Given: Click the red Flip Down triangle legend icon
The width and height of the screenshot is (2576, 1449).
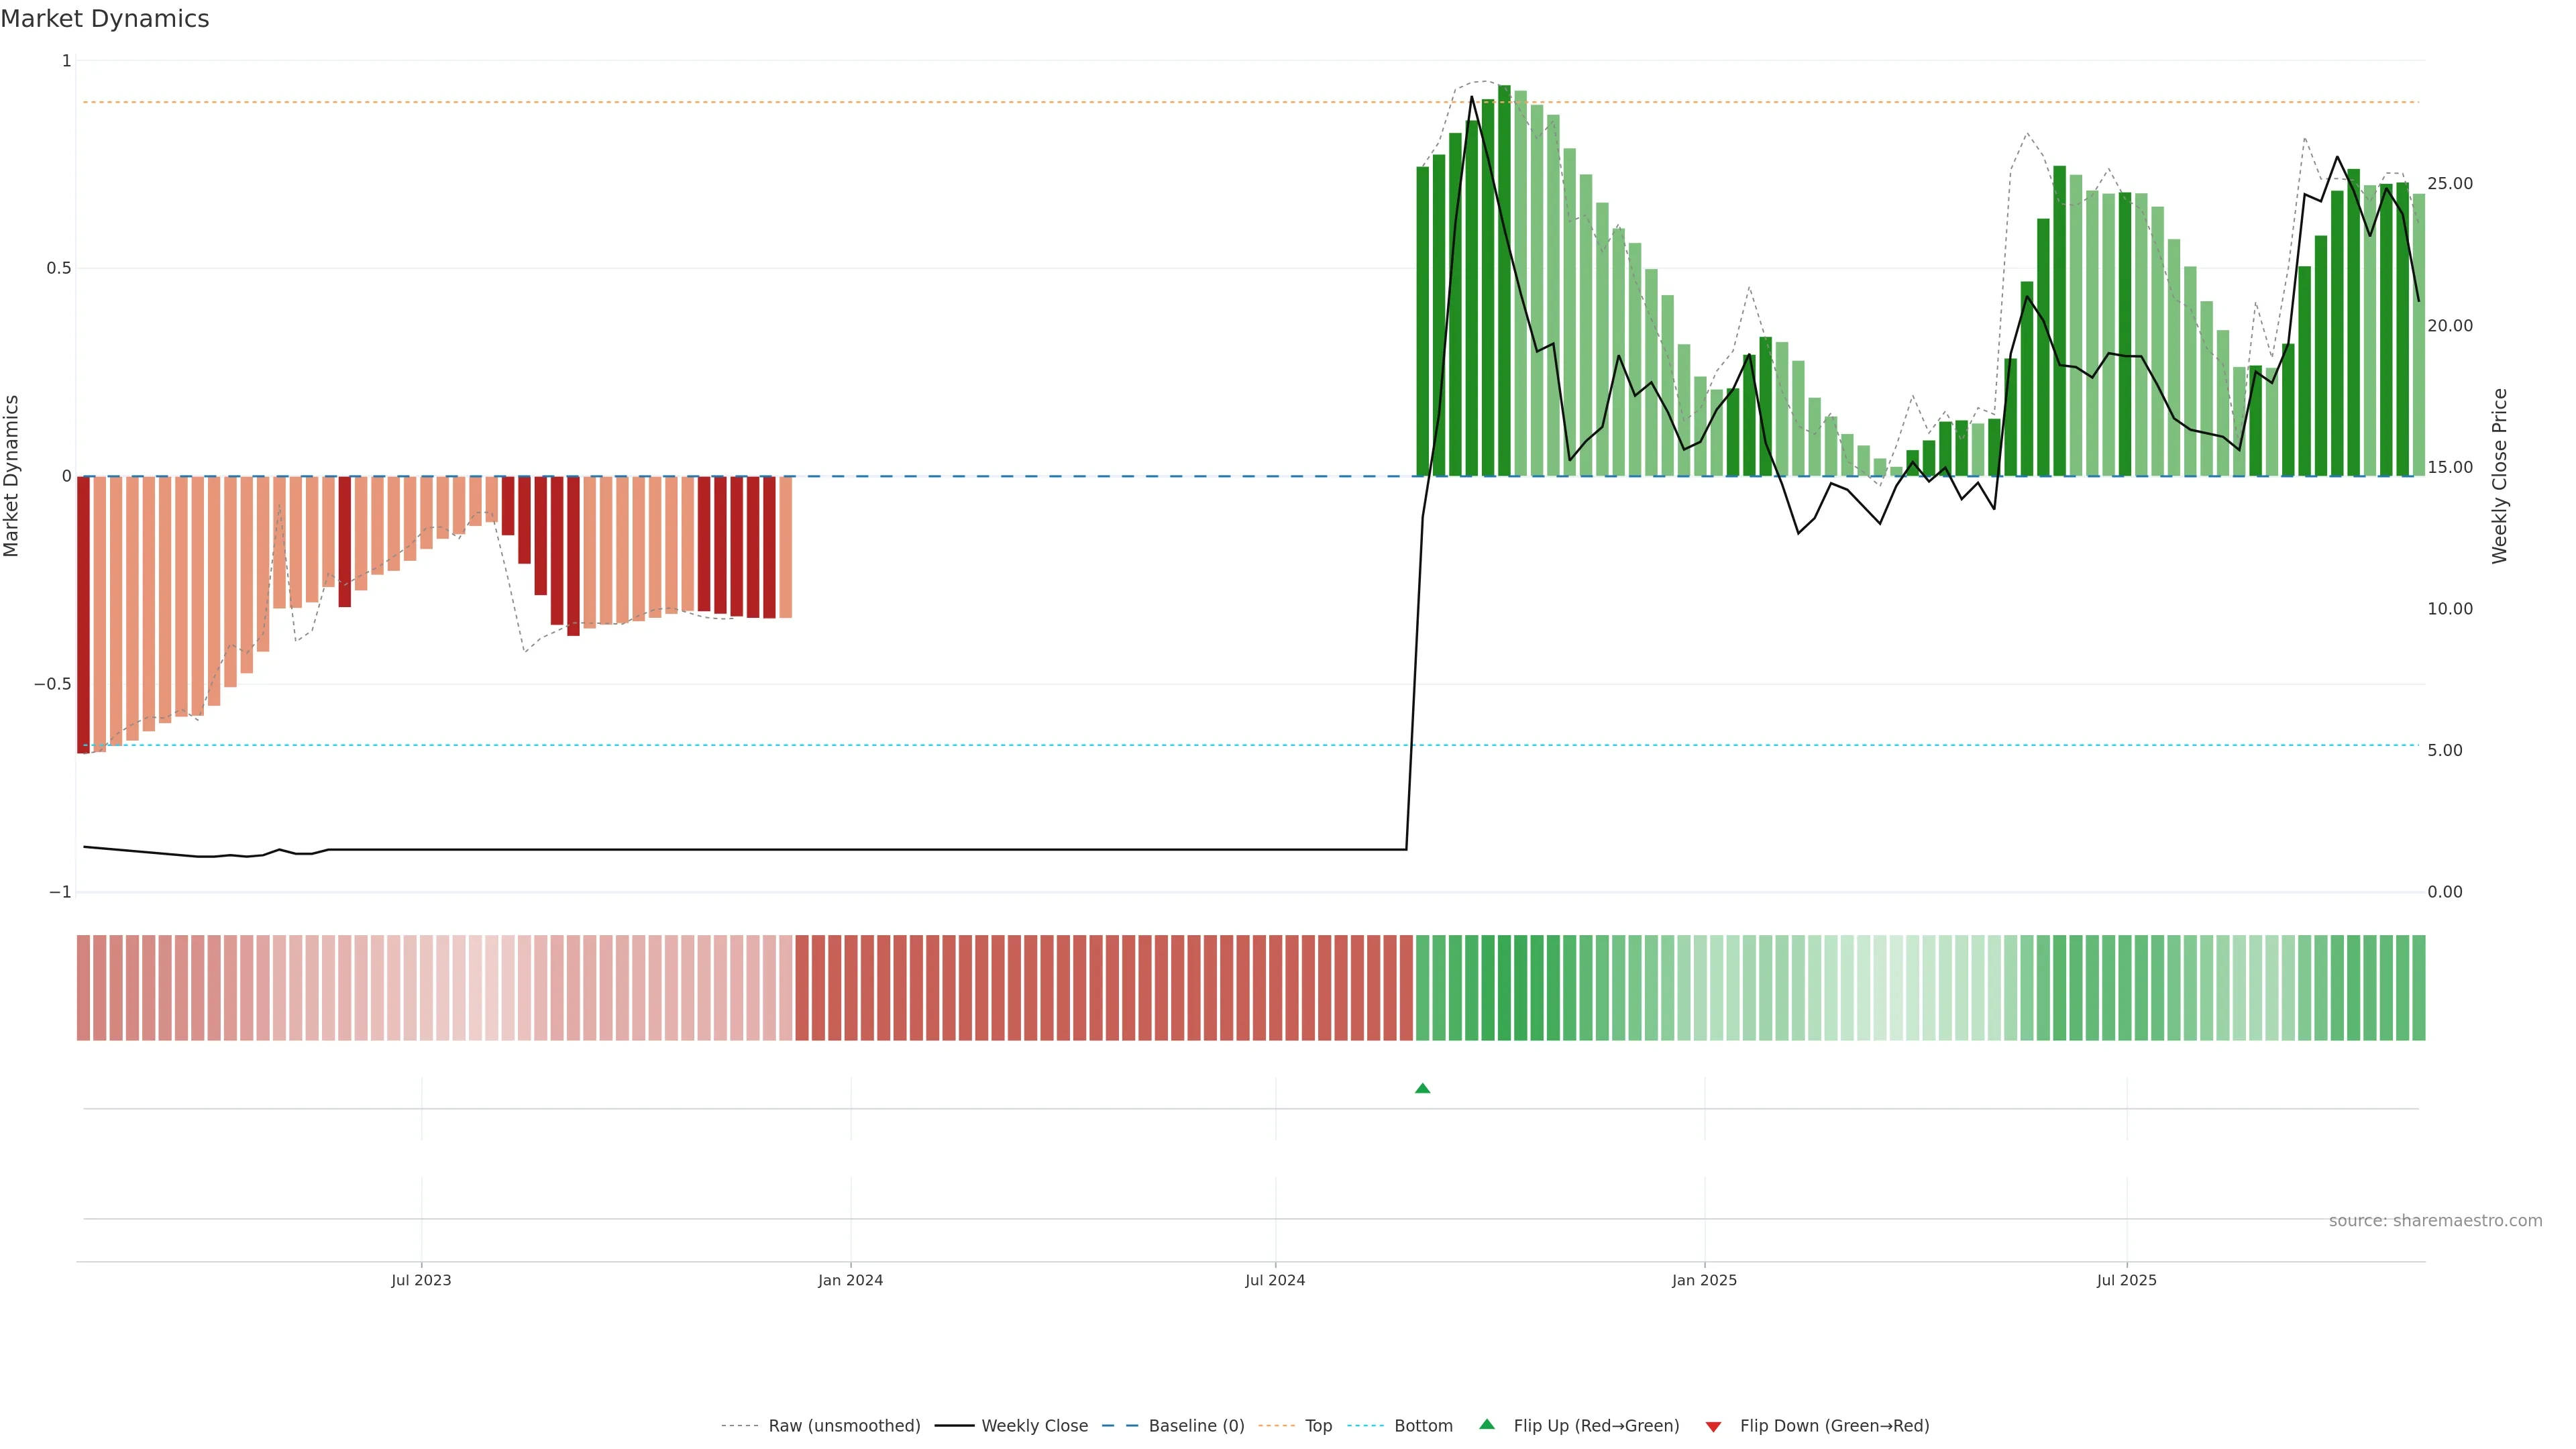Looking at the screenshot, I should (1713, 1426).
